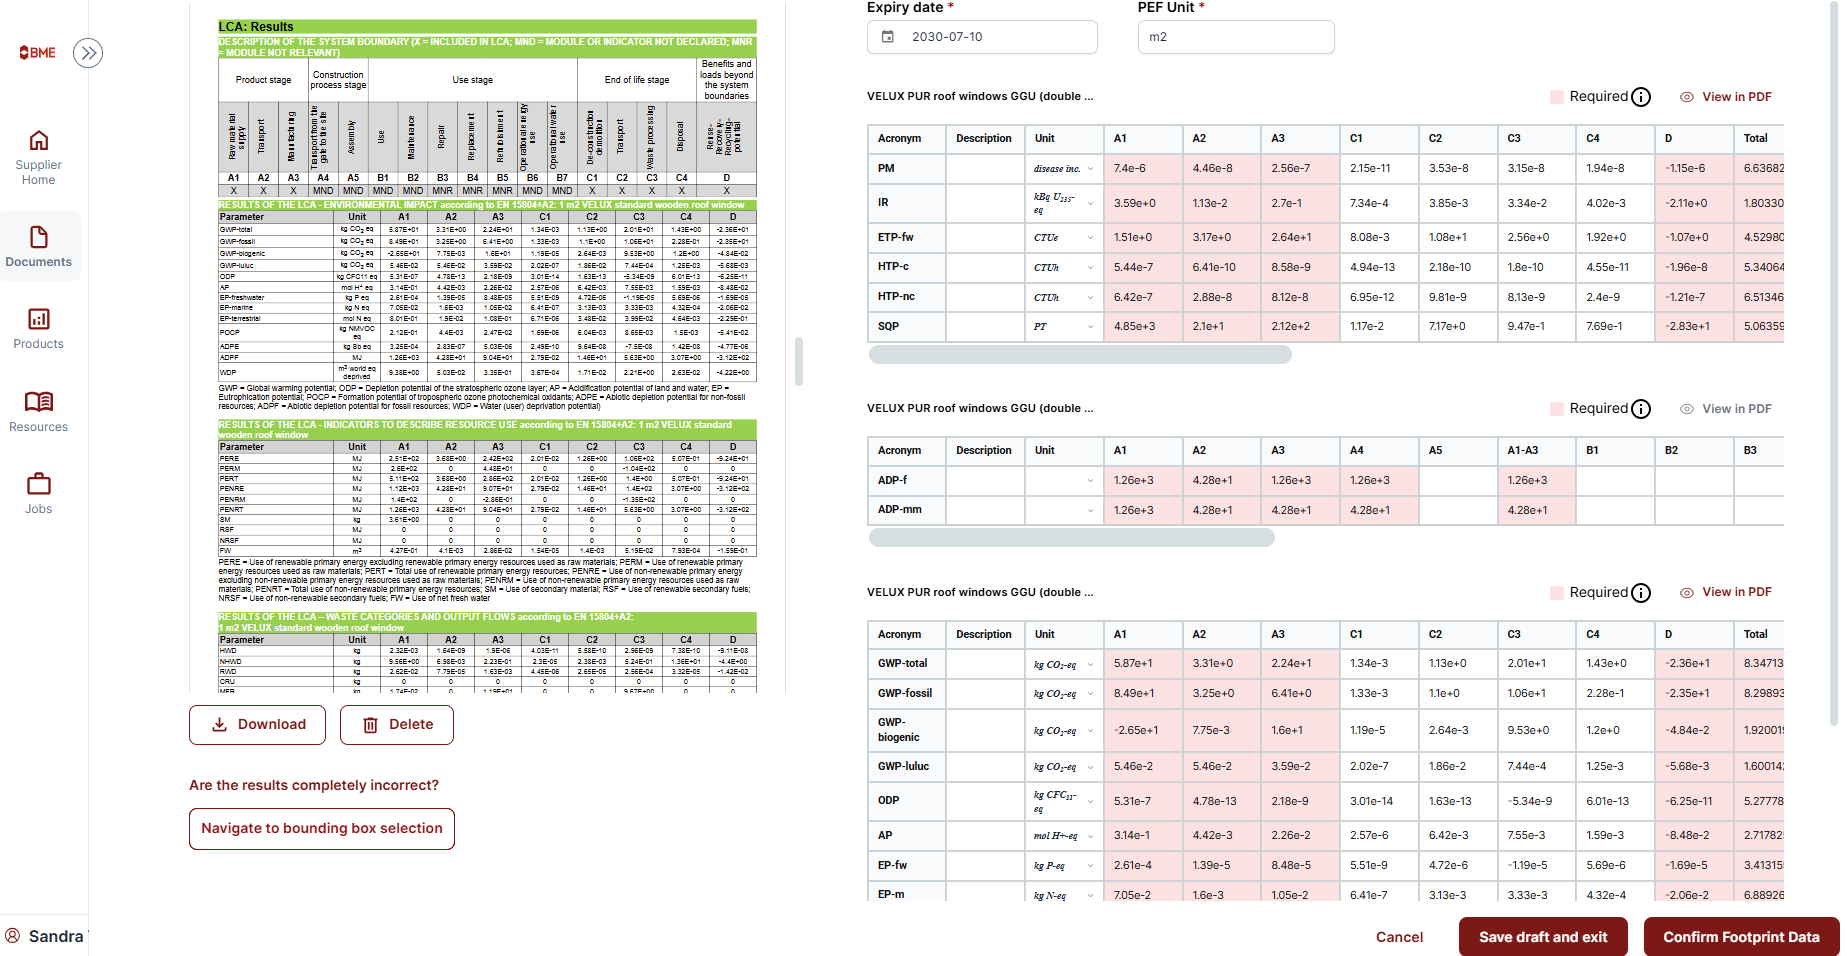
Task: Toggle Required checkbox for first table
Action: [1556, 97]
